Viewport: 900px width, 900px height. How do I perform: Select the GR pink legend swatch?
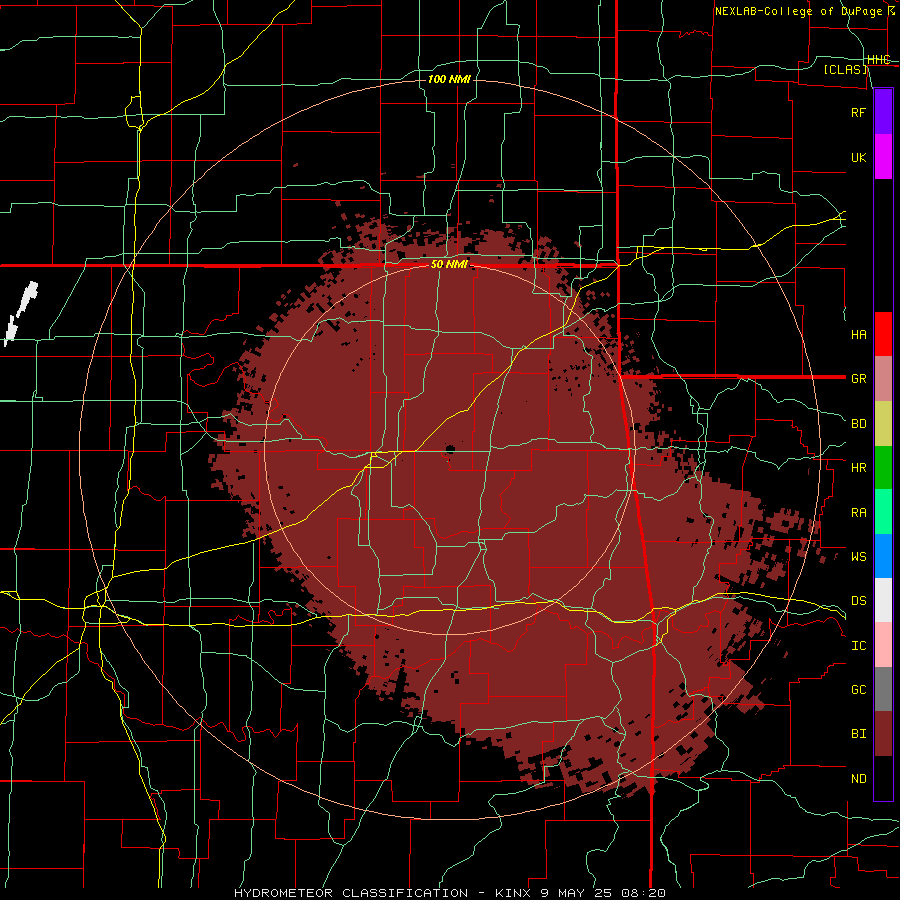pyautogui.click(x=883, y=379)
